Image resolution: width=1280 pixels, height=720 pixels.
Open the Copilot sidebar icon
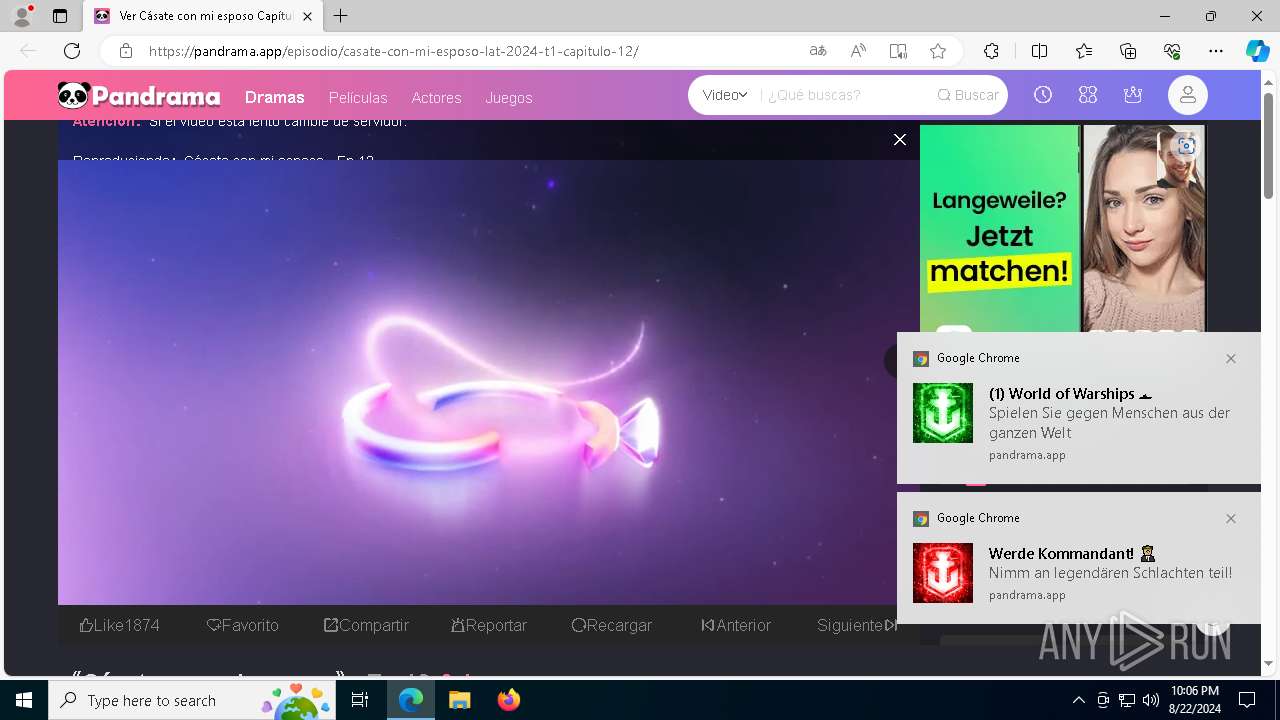coord(1257,51)
